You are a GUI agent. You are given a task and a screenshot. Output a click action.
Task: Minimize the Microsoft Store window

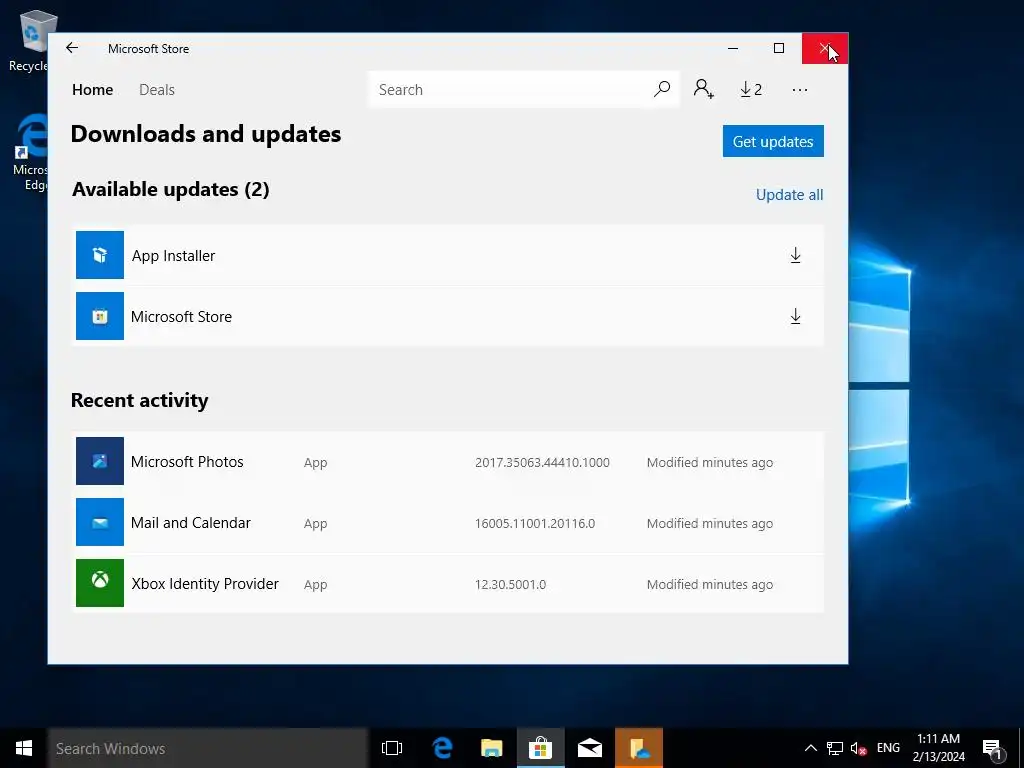[x=733, y=48]
